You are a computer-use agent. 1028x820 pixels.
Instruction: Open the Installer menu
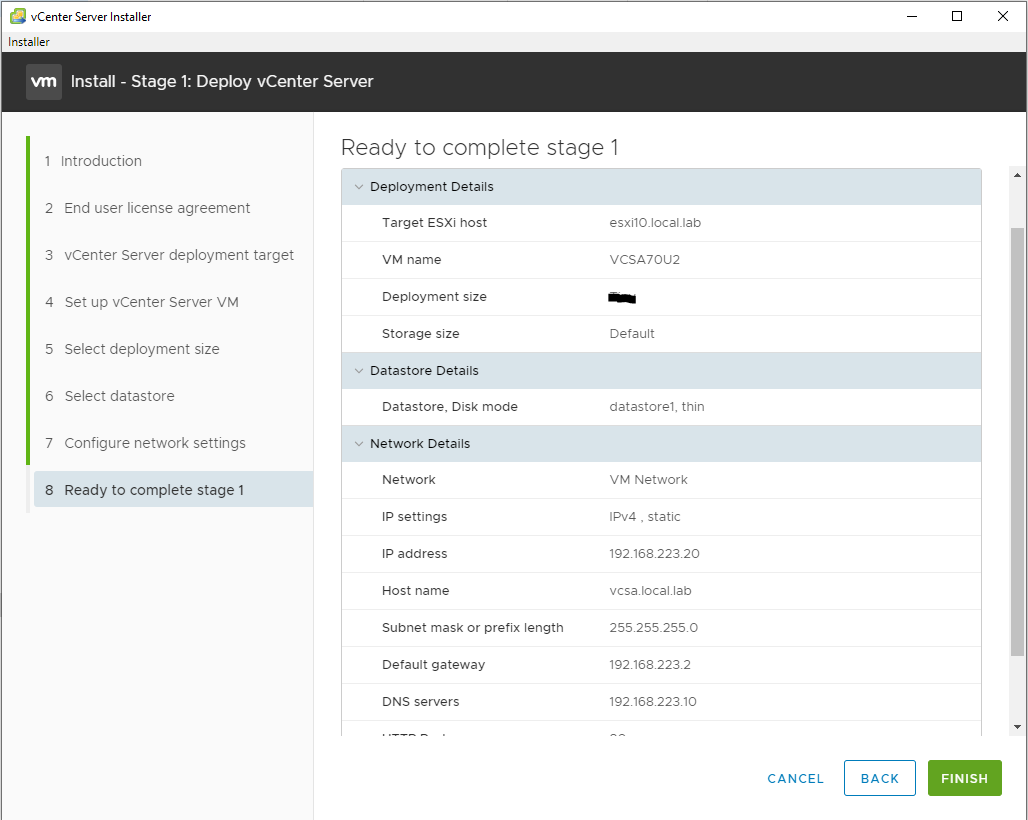click(x=29, y=42)
